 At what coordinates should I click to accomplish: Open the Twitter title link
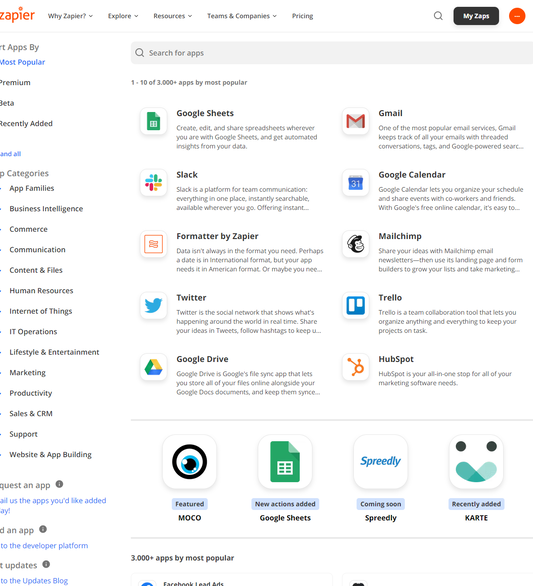click(x=191, y=298)
